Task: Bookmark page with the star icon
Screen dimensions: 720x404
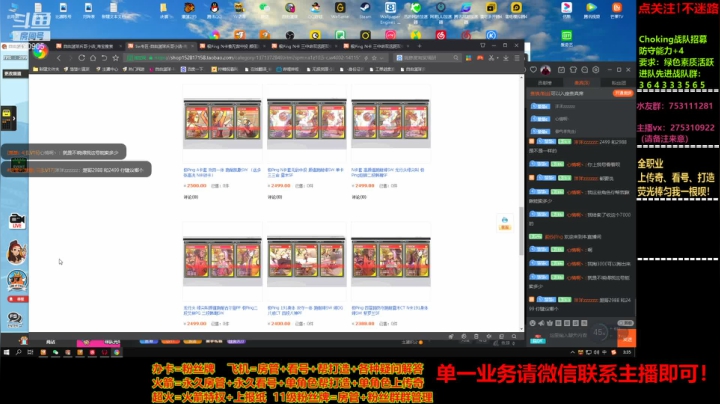Action: pyautogui.click(x=116, y=58)
